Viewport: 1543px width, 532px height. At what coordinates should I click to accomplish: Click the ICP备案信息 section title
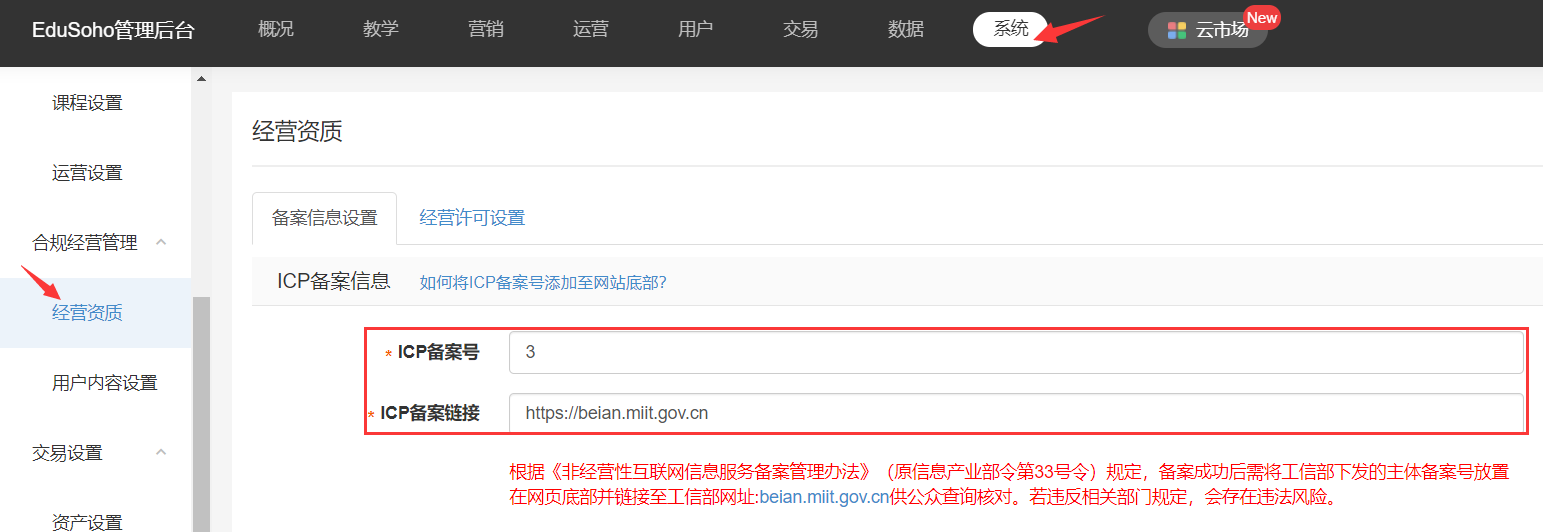(333, 281)
